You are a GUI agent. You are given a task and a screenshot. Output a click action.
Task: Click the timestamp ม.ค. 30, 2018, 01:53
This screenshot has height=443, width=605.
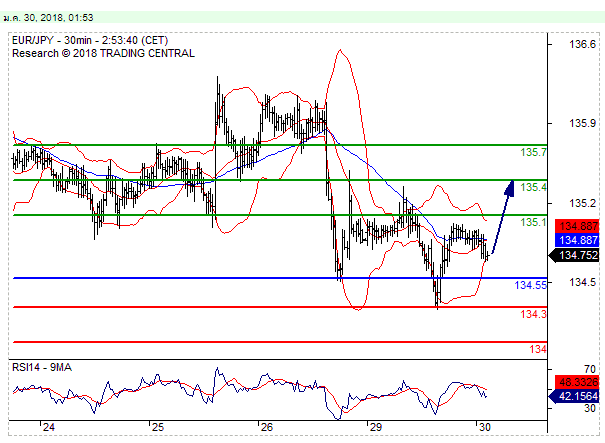[x=48, y=18]
